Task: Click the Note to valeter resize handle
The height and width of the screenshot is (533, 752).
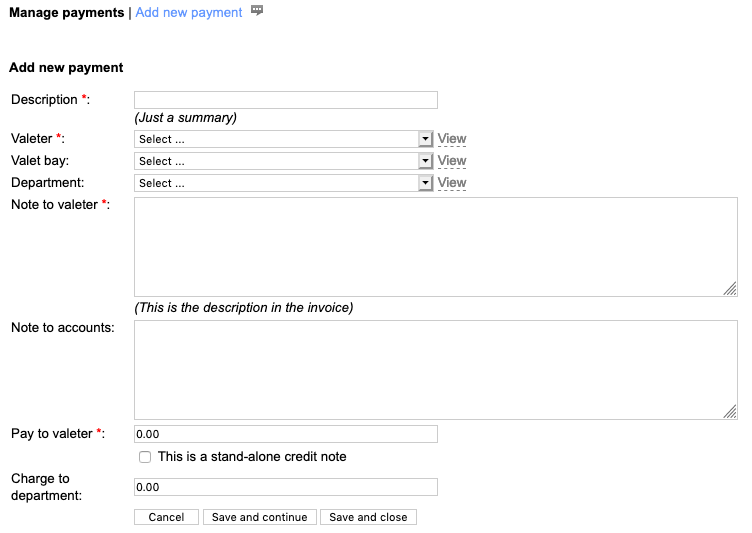Action: click(730, 289)
